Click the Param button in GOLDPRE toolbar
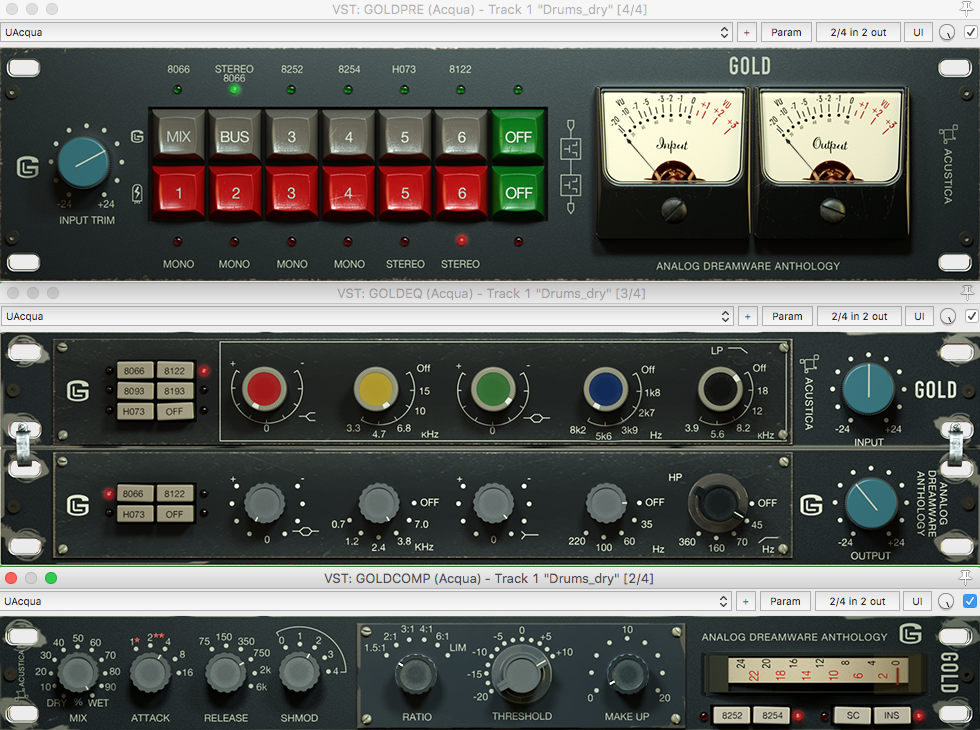 (x=786, y=31)
